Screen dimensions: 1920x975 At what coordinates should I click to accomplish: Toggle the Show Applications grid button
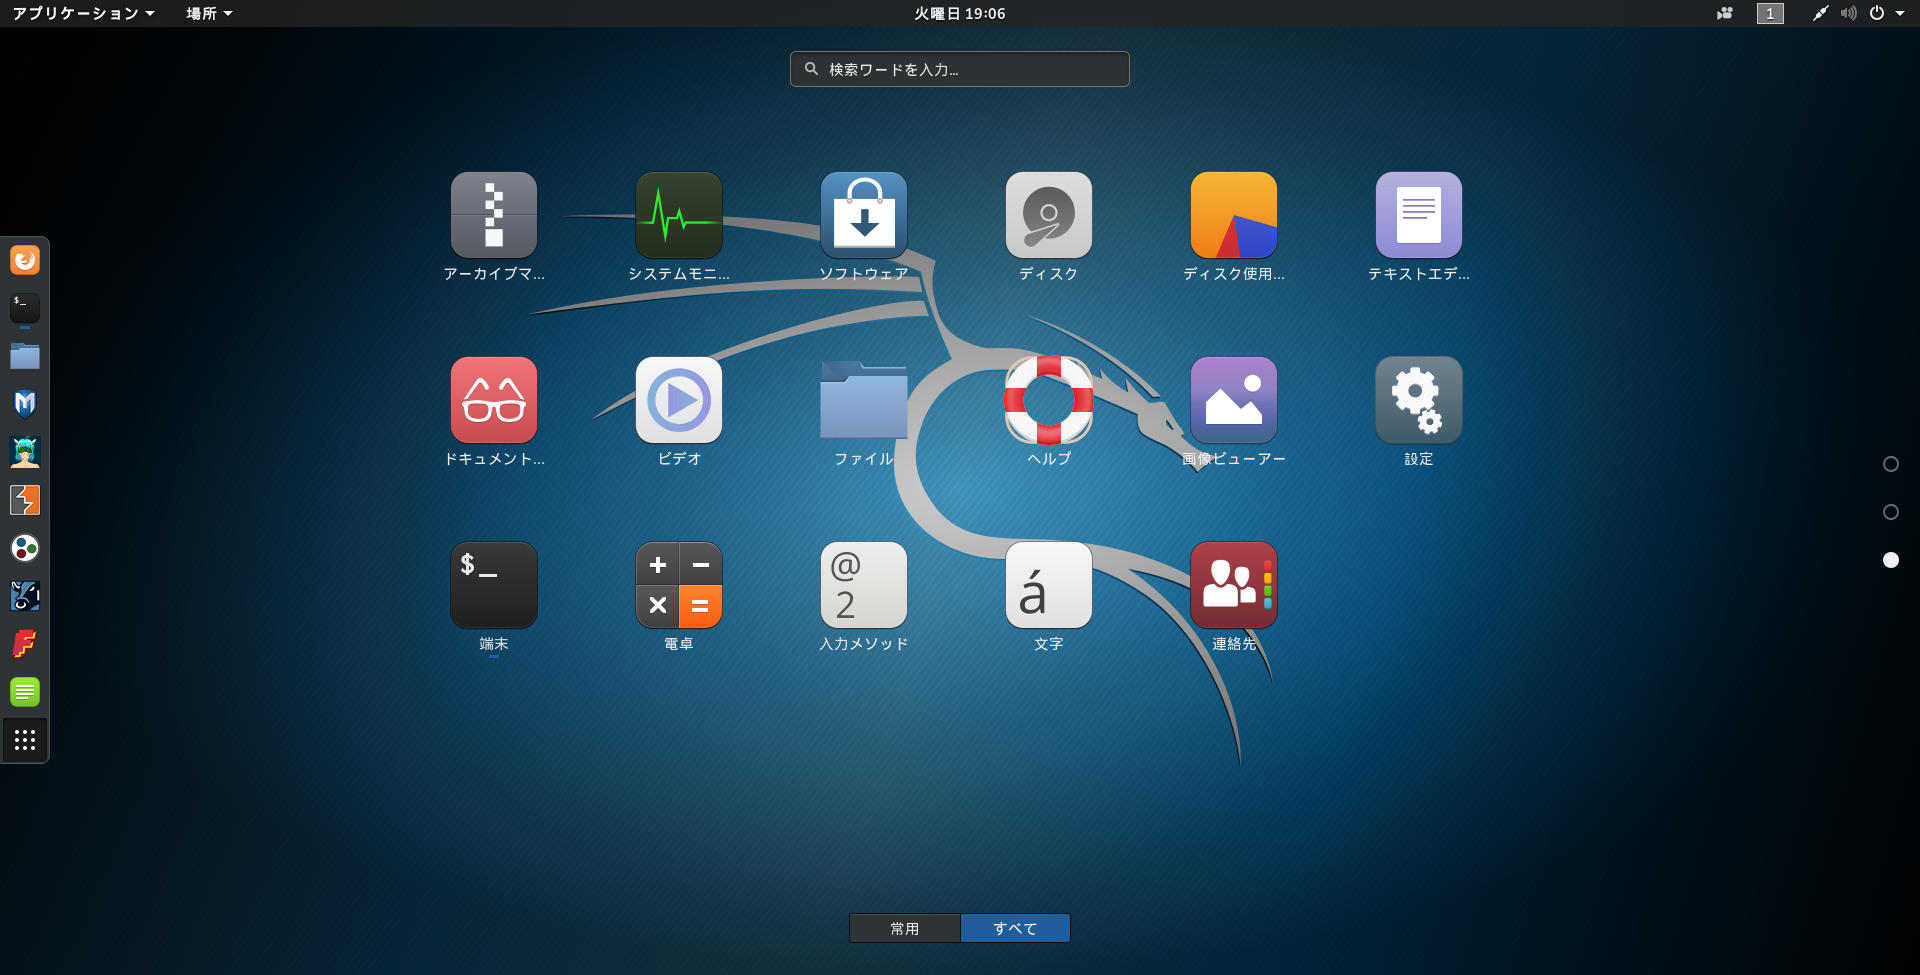(25, 740)
